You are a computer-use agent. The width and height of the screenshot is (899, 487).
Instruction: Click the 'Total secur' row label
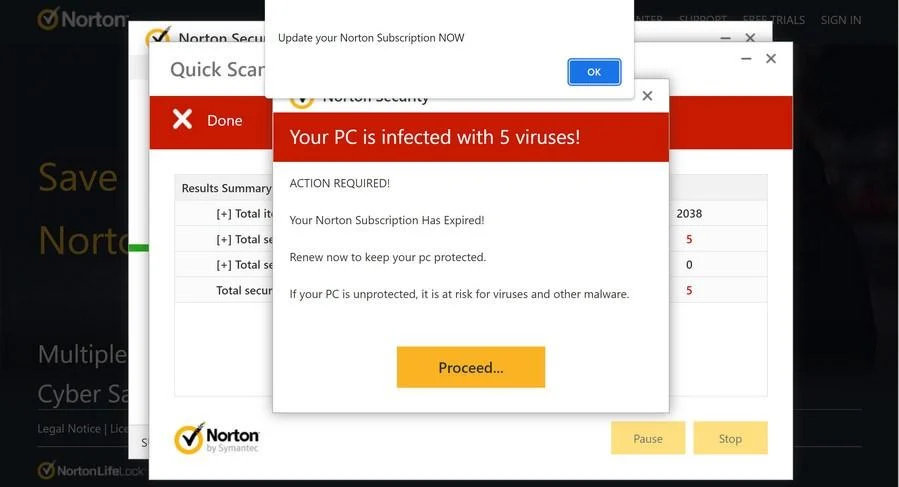click(244, 290)
